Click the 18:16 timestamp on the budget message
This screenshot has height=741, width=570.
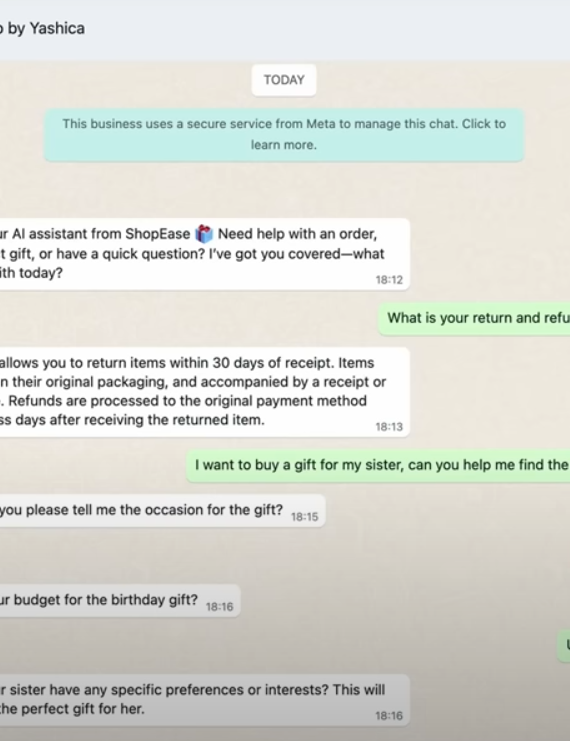pyautogui.click(x=219, y=607)
